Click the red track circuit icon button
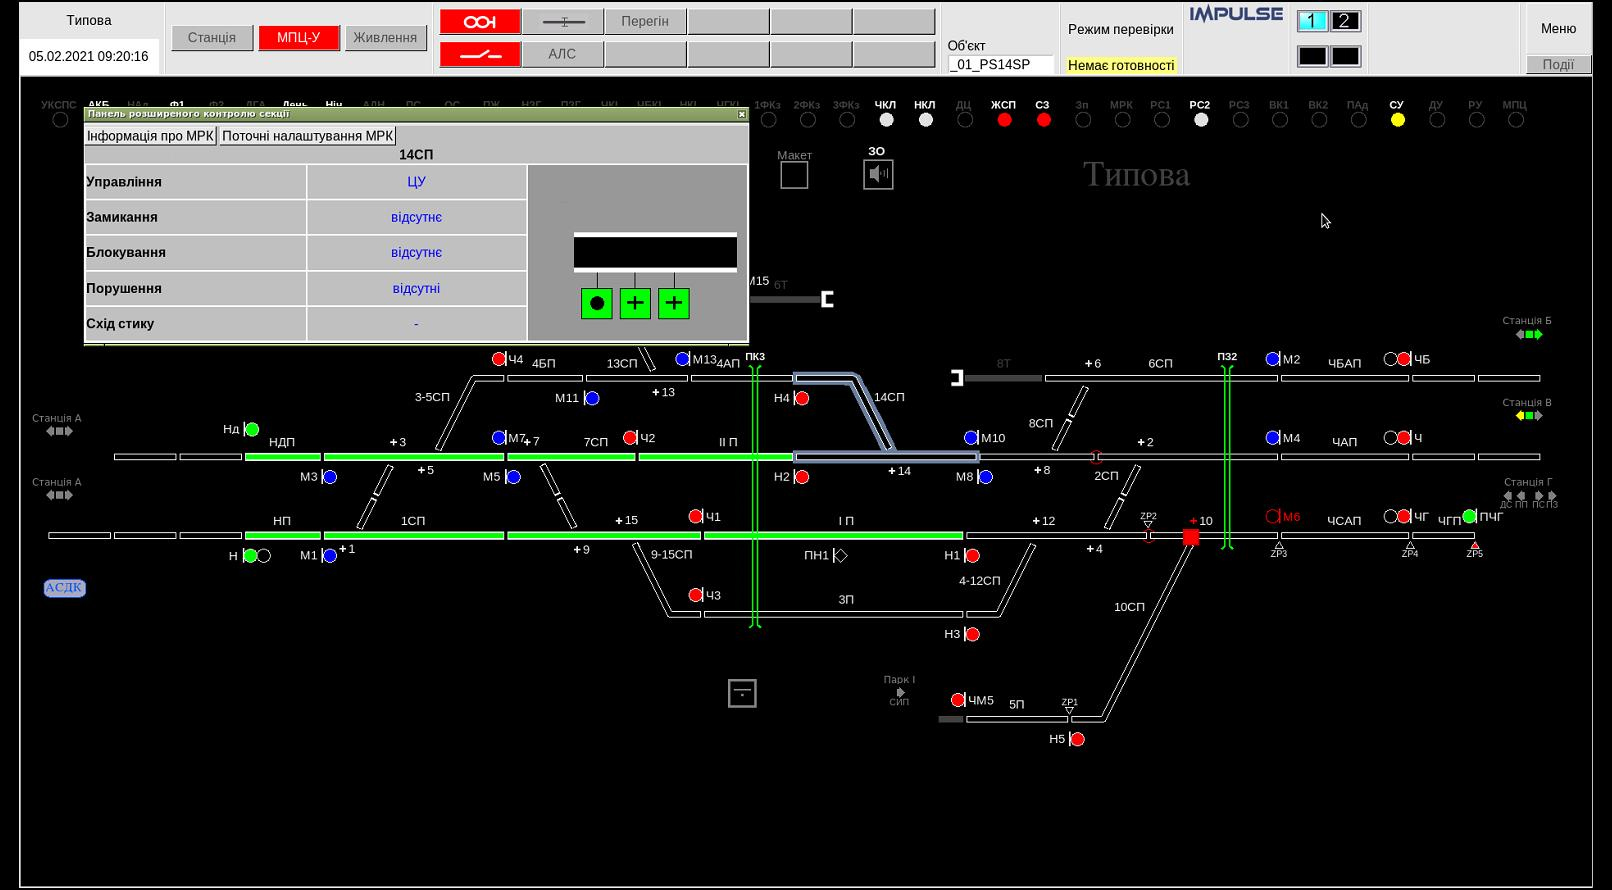Viewport: 1612px width, 890px height. coord(480,21)
